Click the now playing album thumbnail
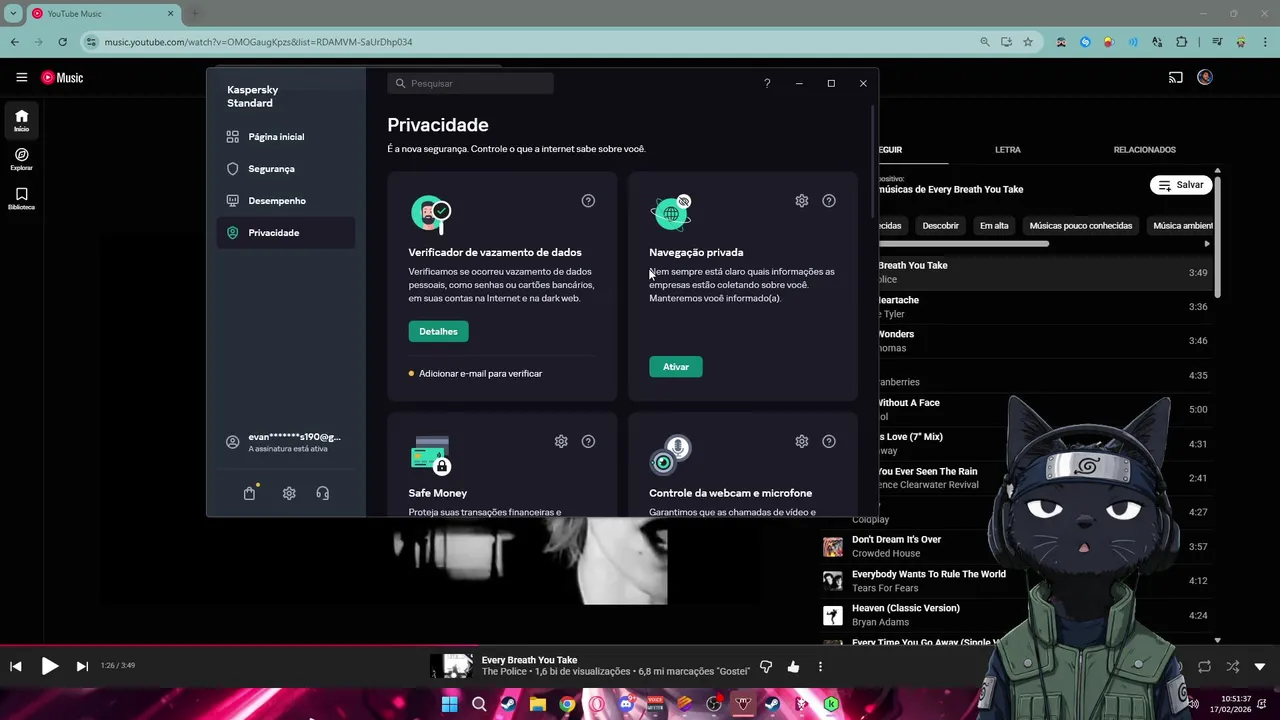Screen dimensions: 1280x720 (x=452, y=666)
